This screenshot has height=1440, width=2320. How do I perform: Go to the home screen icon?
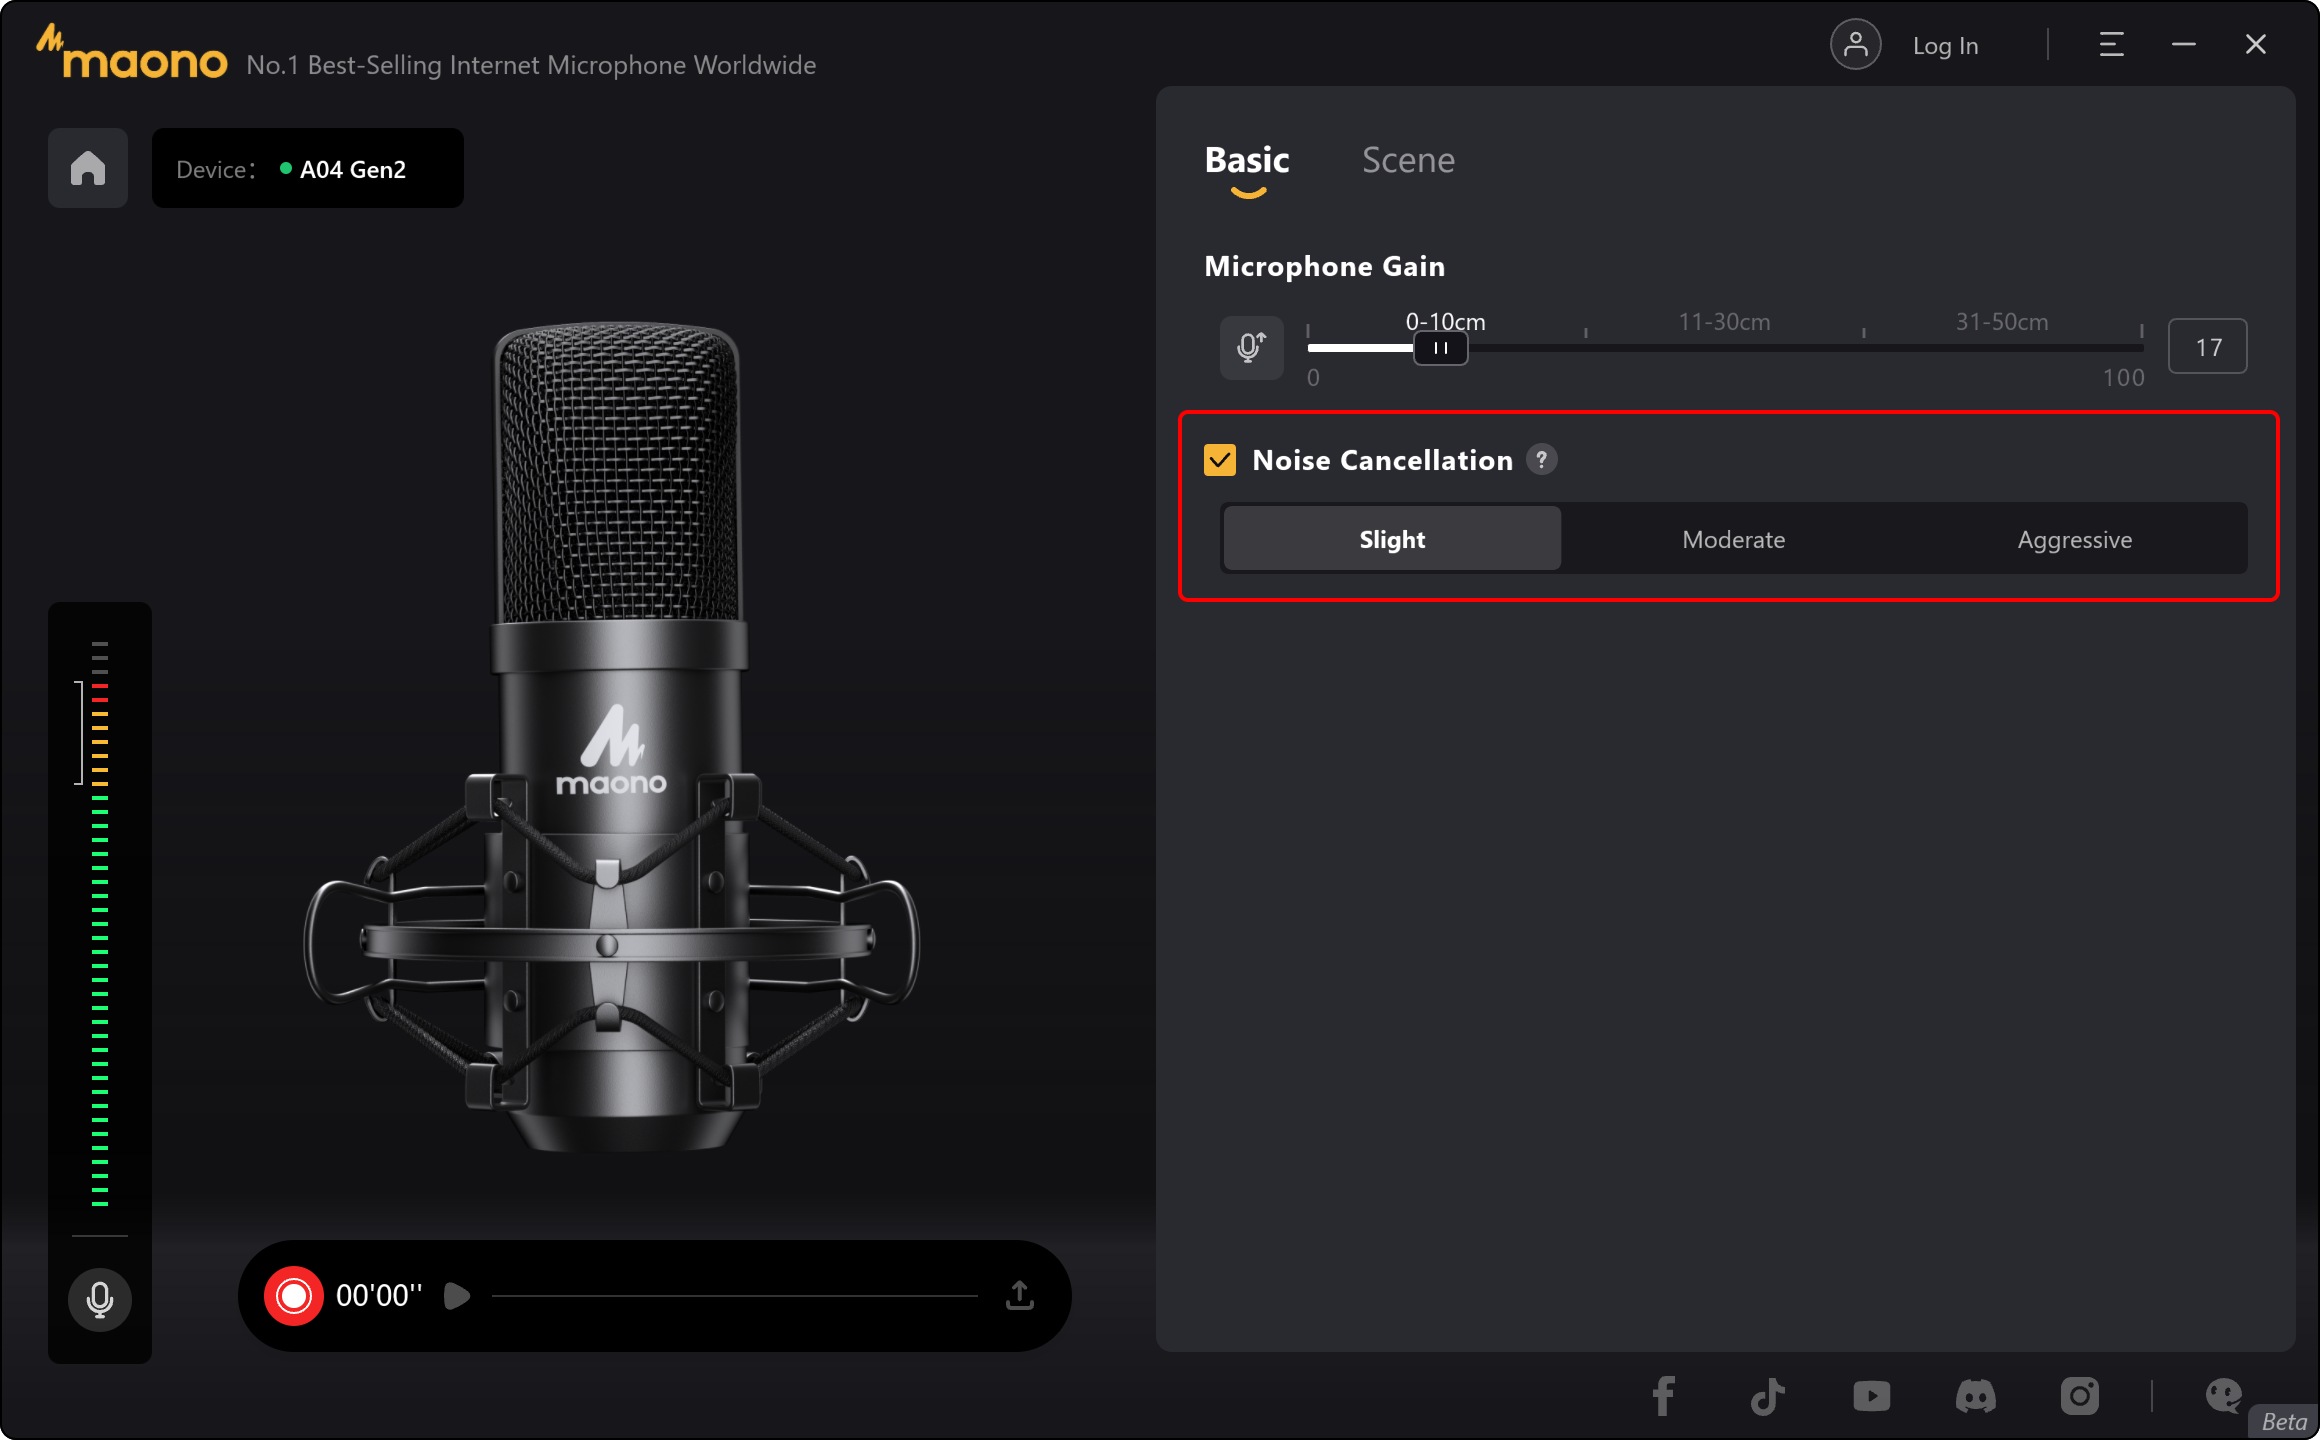pyautogui.click(x=88, y=168)
